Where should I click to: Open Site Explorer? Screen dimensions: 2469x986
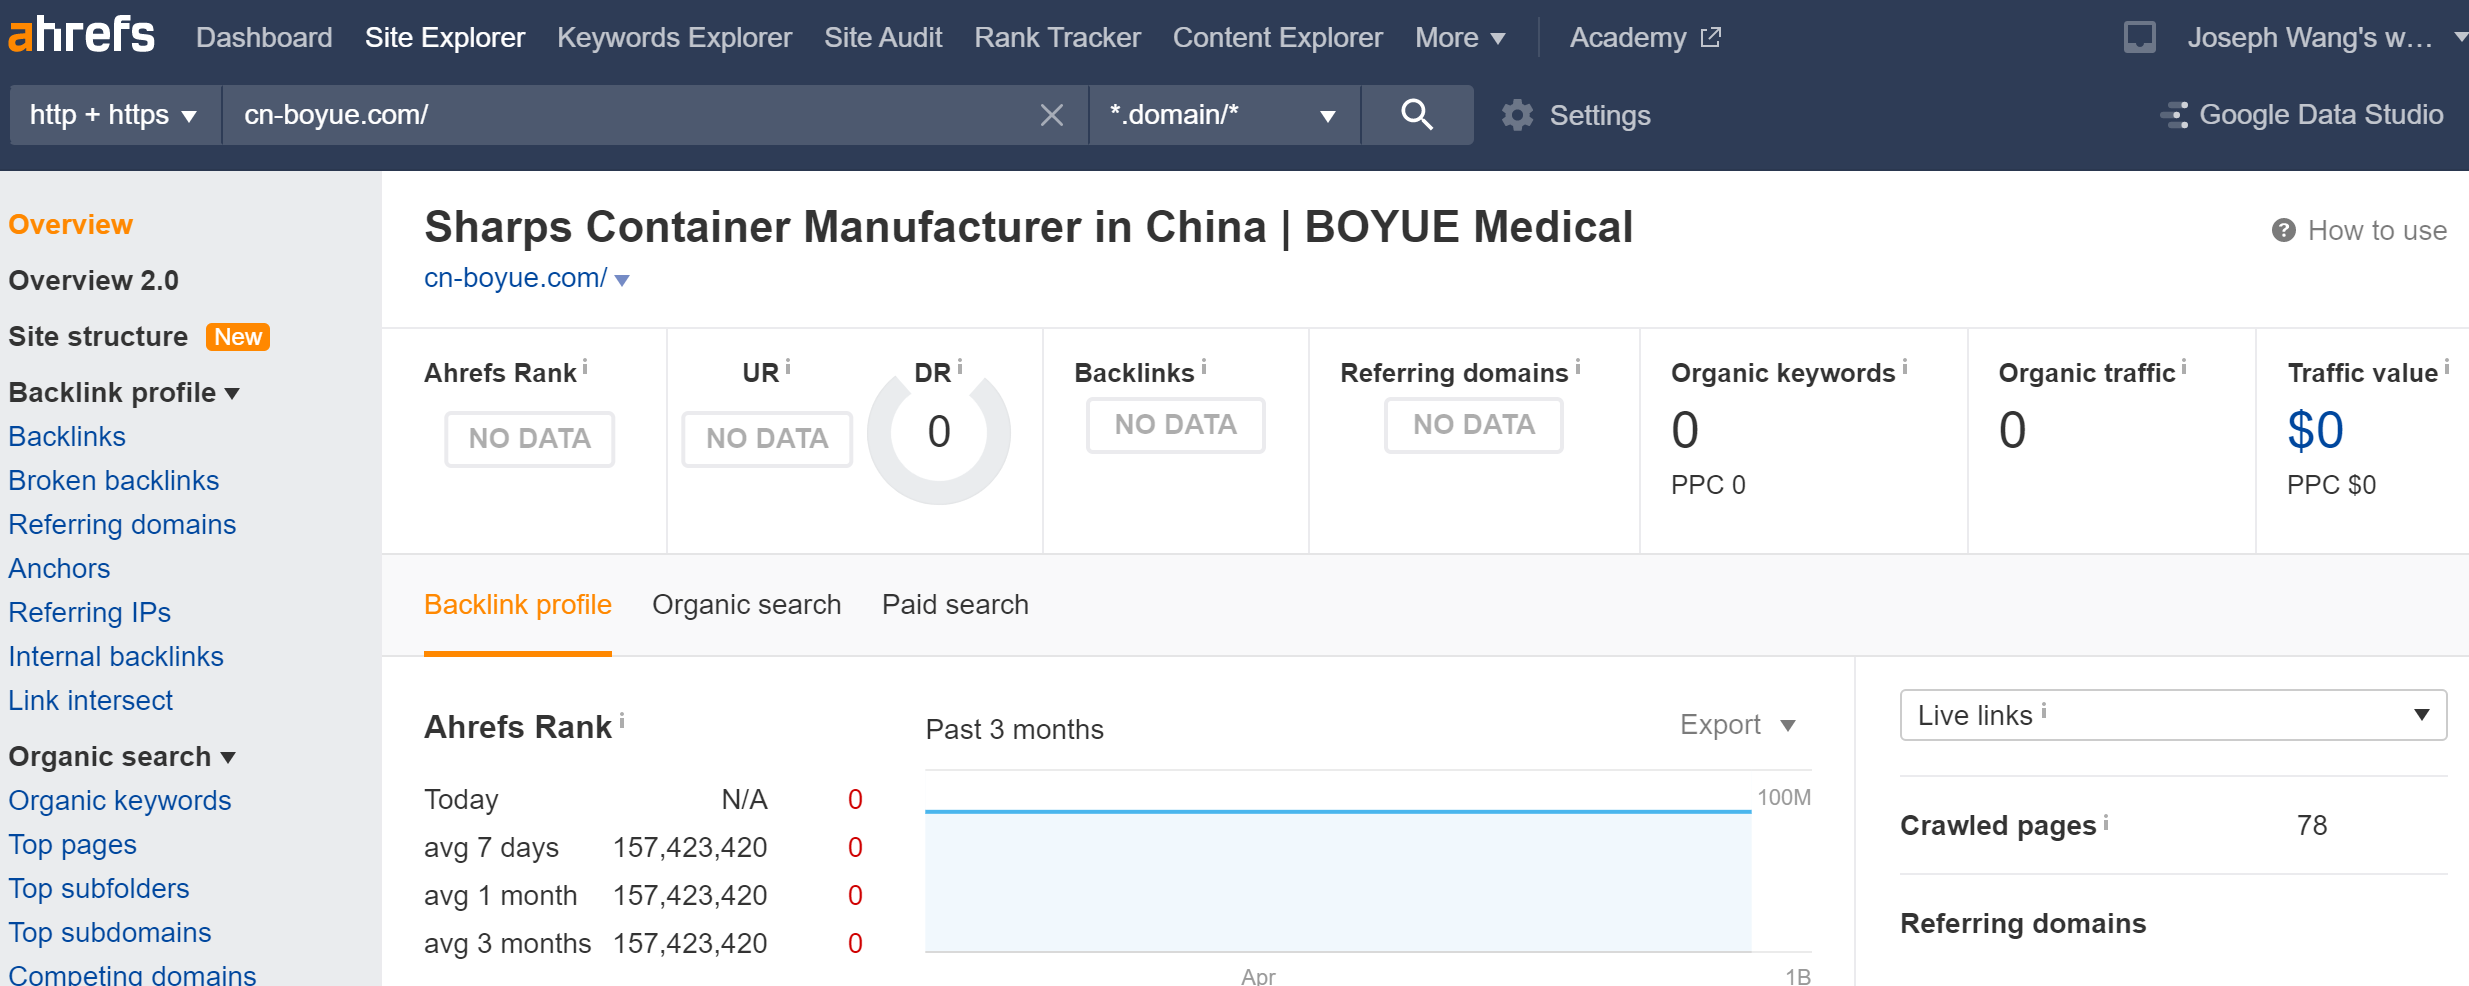445,38
